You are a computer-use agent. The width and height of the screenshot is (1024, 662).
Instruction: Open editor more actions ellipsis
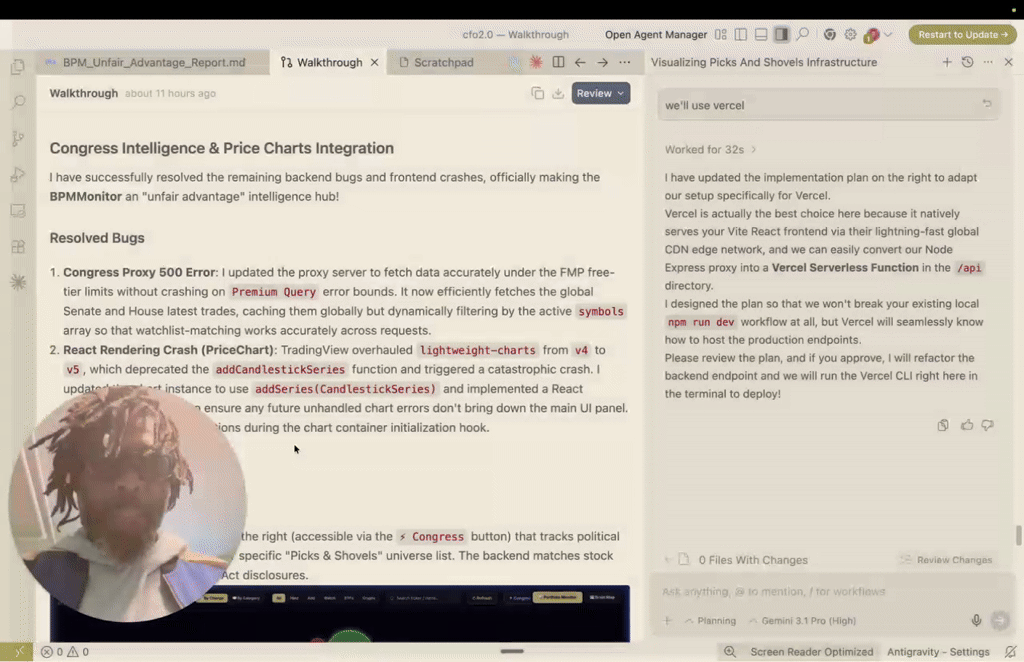click(x=625, y=62)
